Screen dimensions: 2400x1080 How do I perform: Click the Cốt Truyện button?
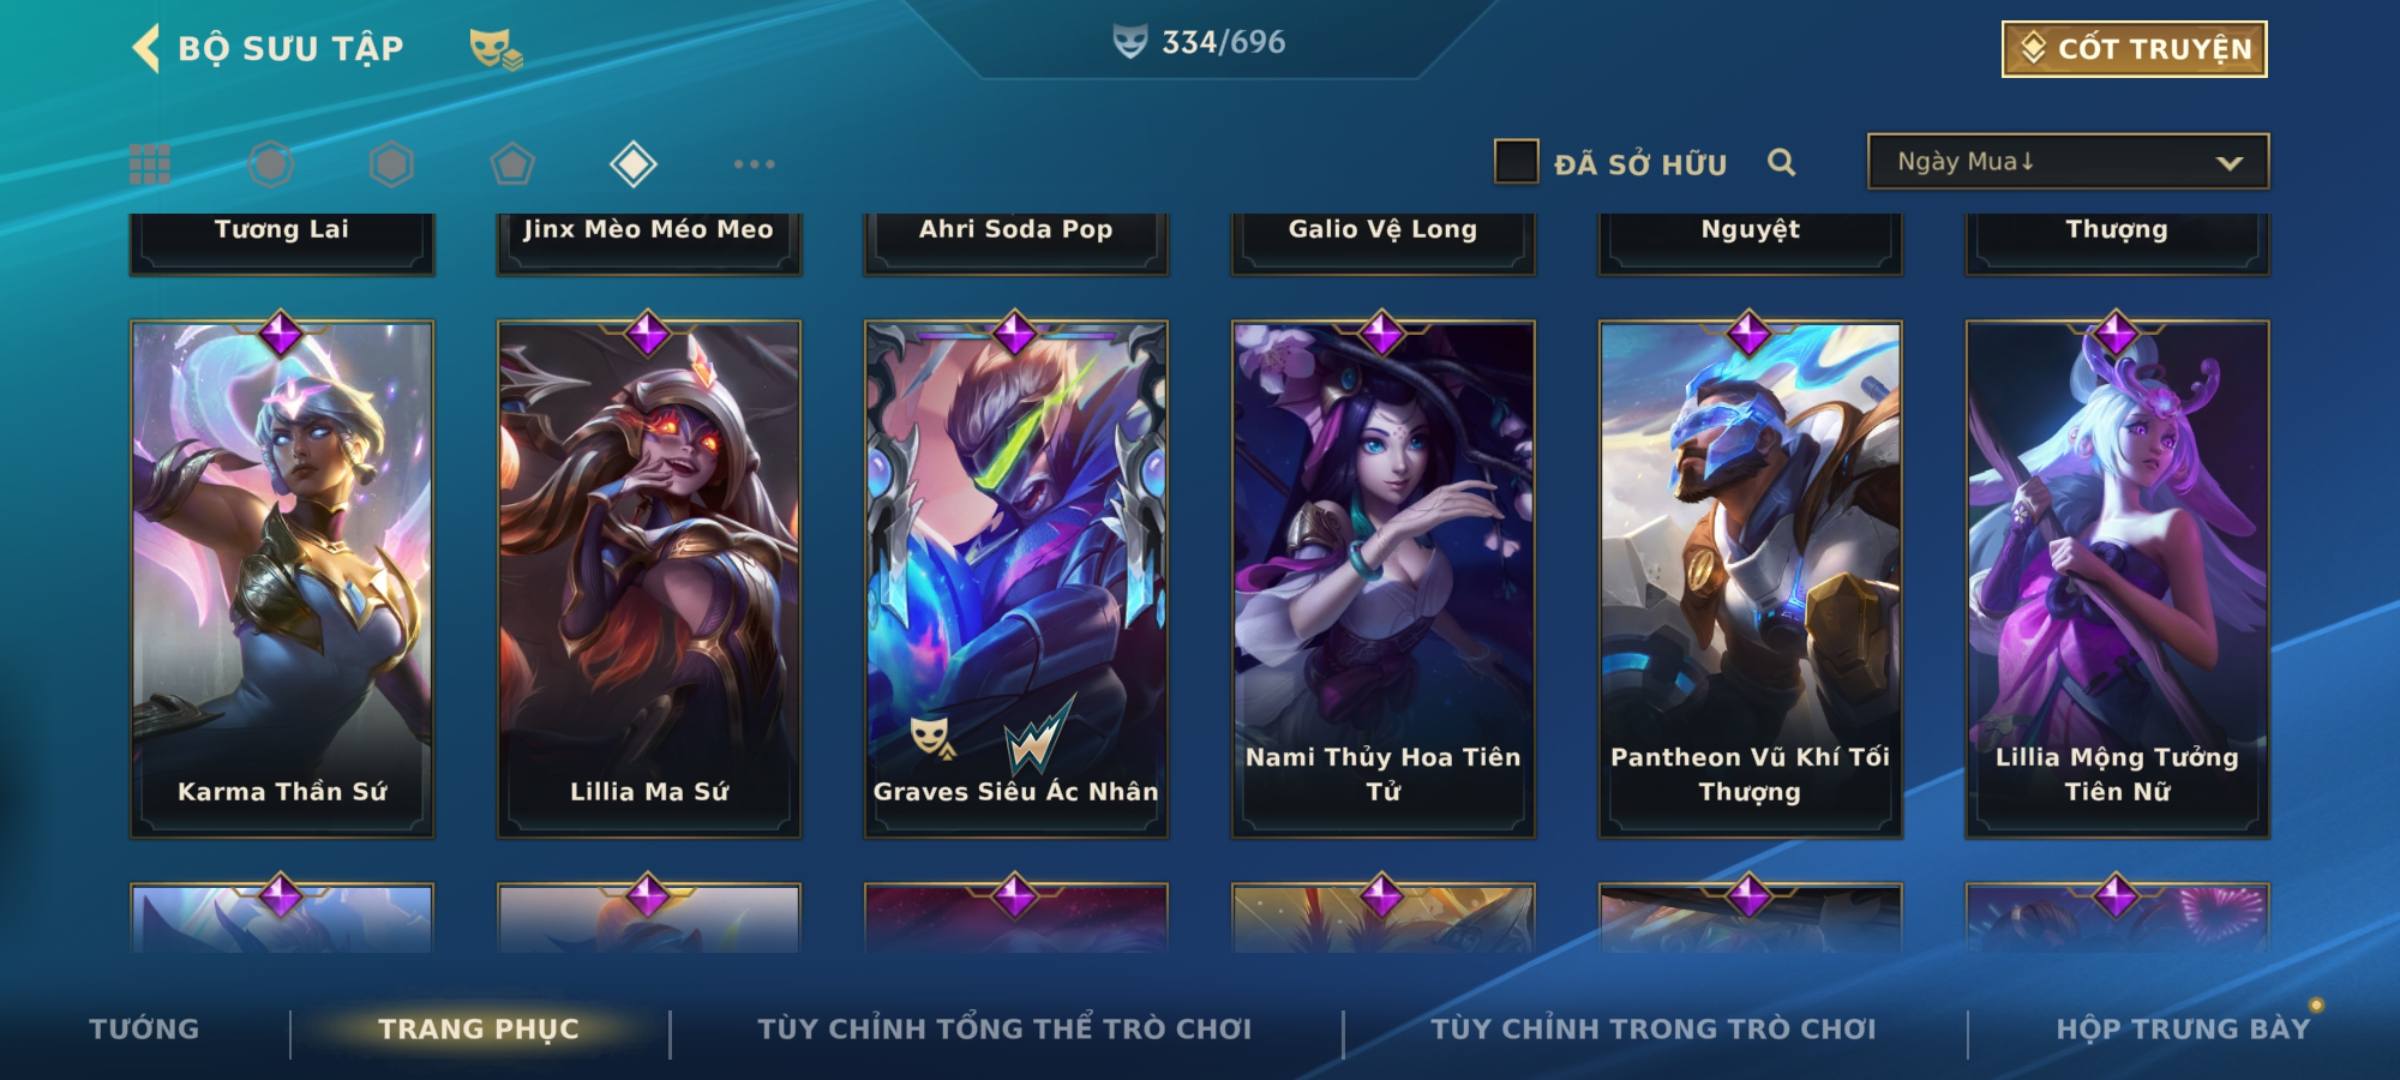[x=2134, y=49]
